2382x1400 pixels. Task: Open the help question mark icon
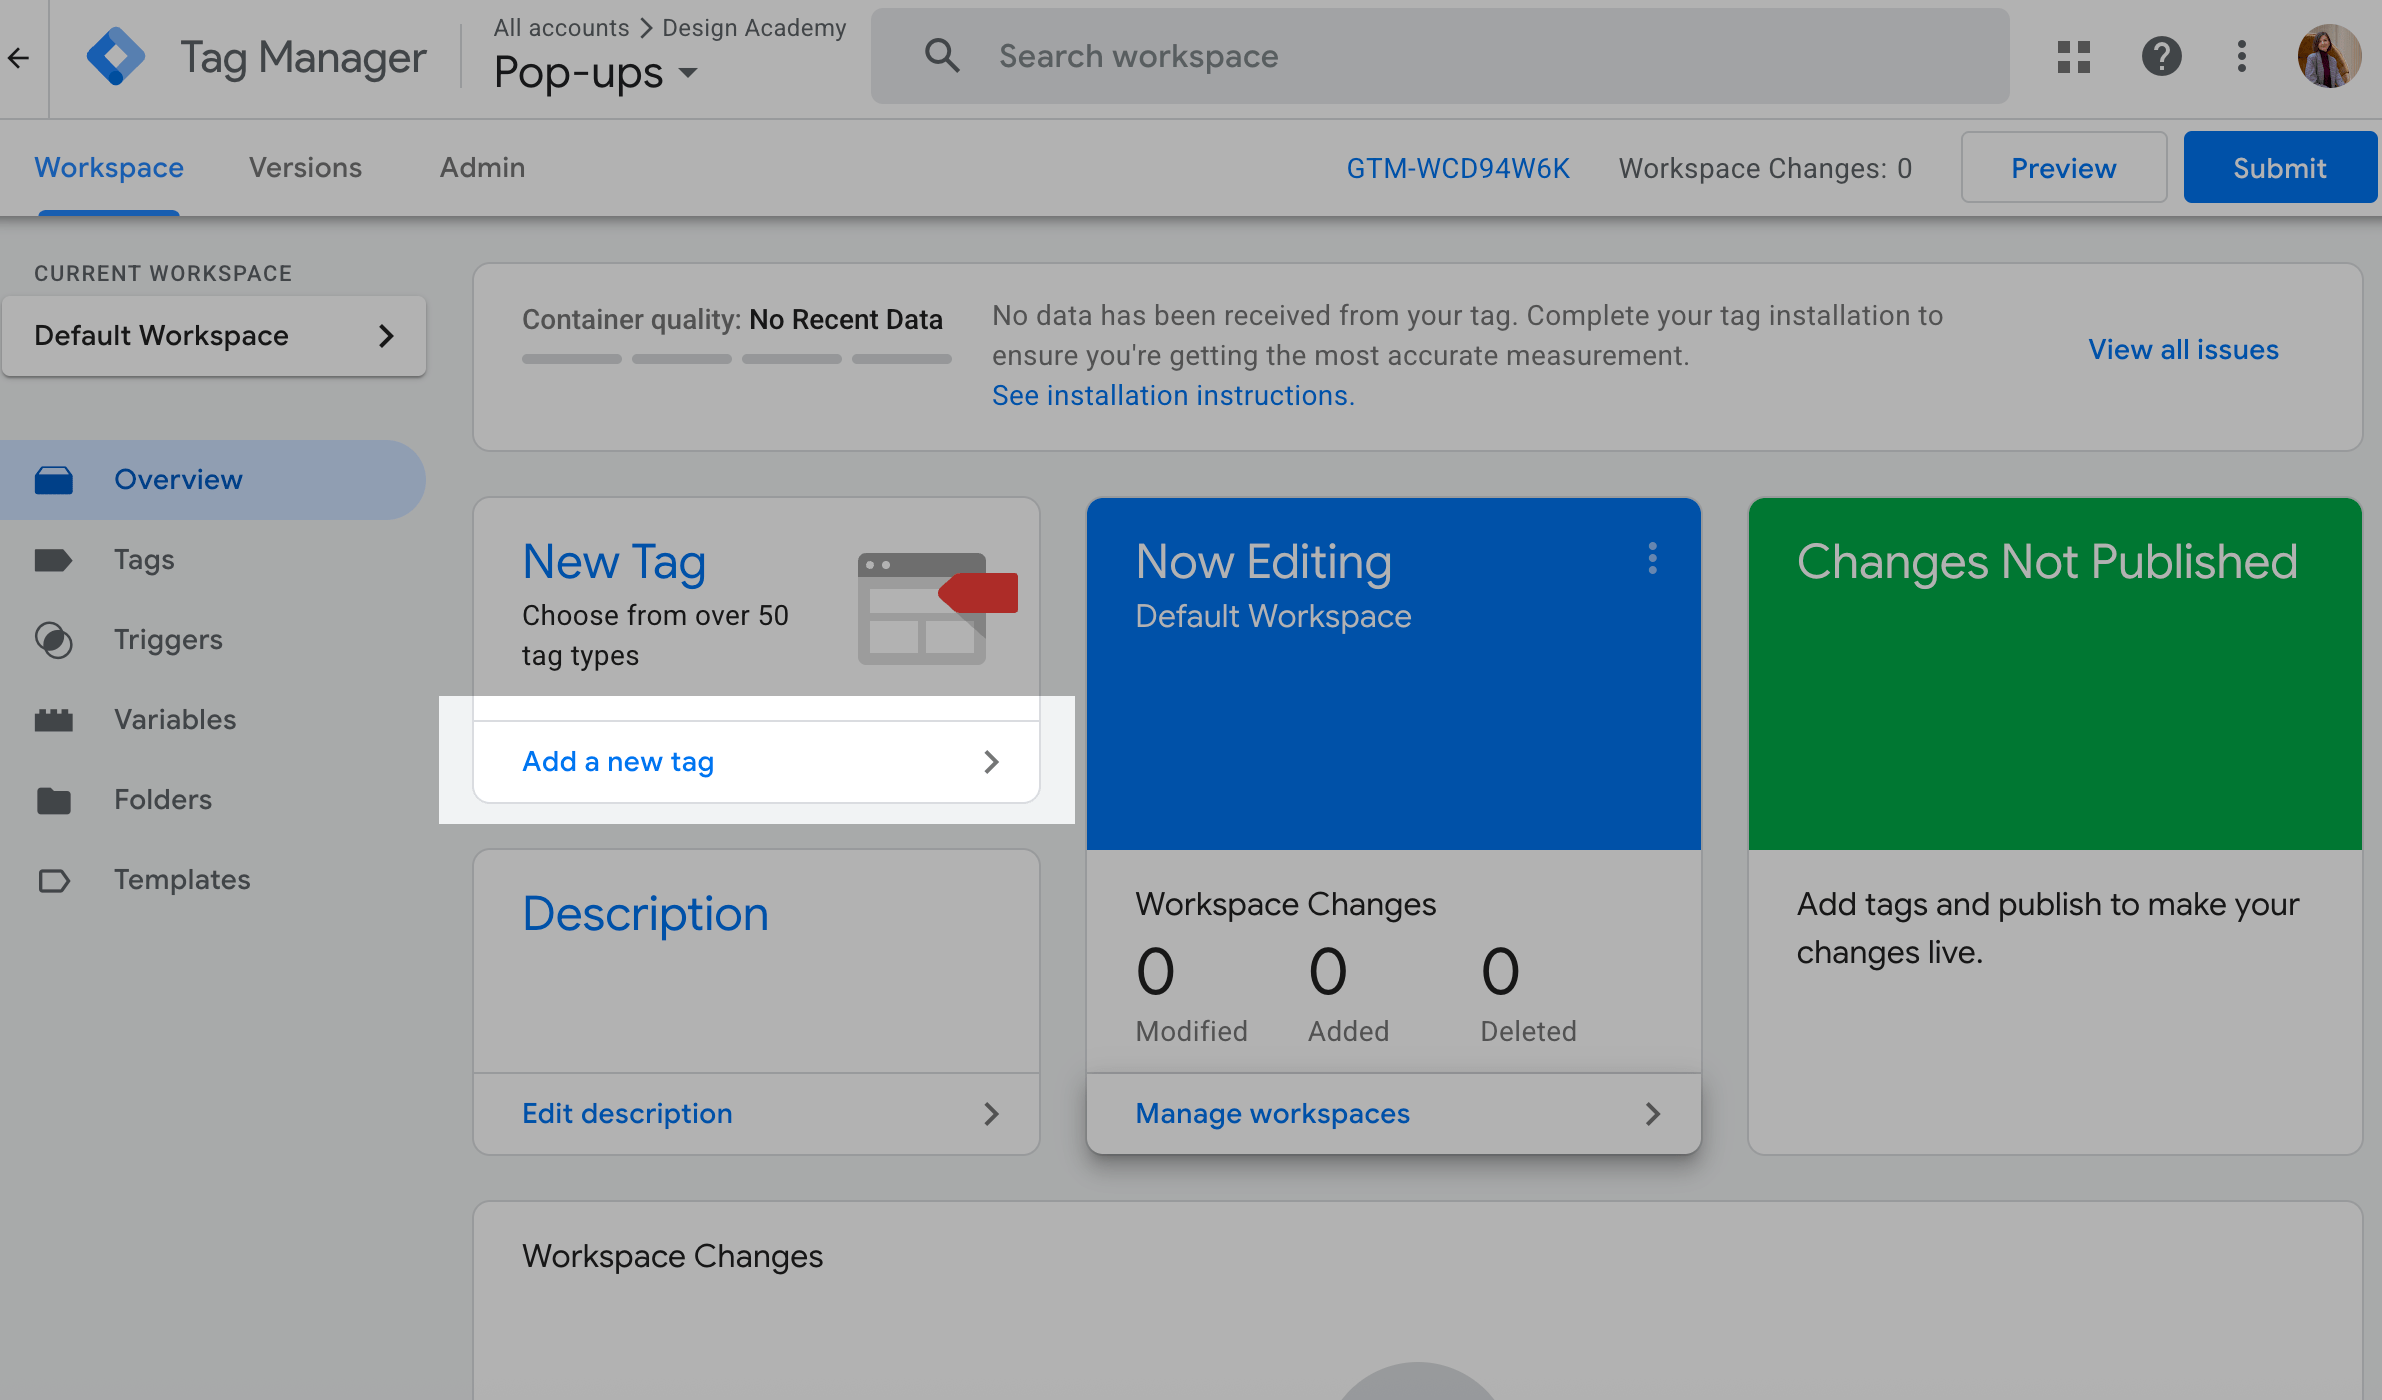point(2161,57)
